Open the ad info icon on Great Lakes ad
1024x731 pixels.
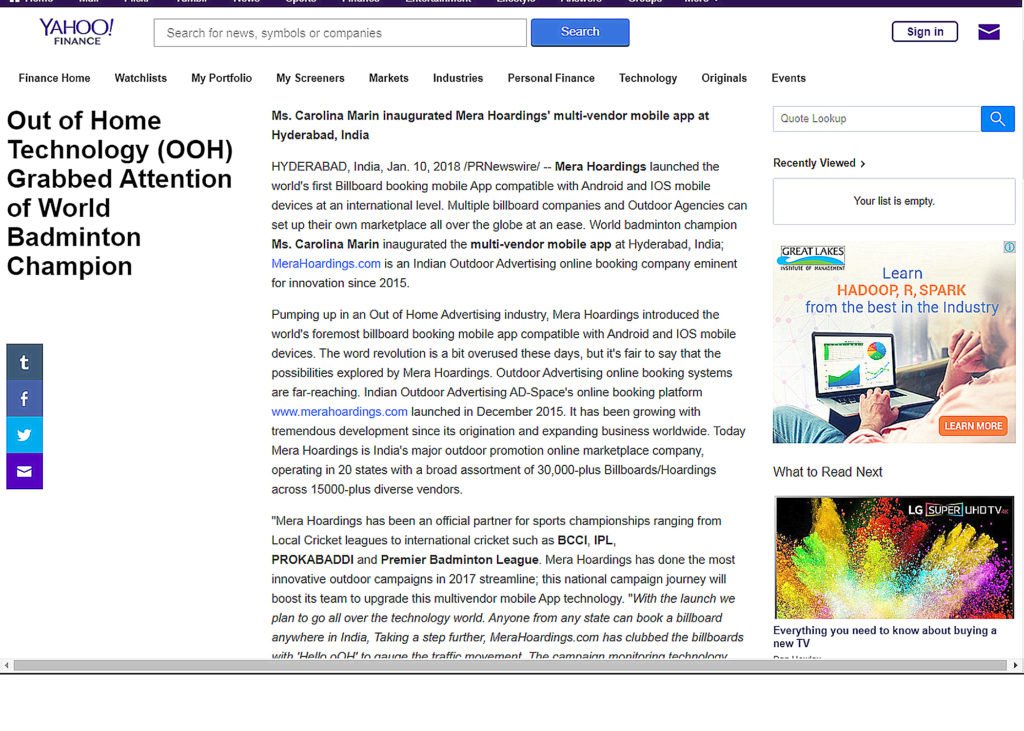tap(1009, 247)
